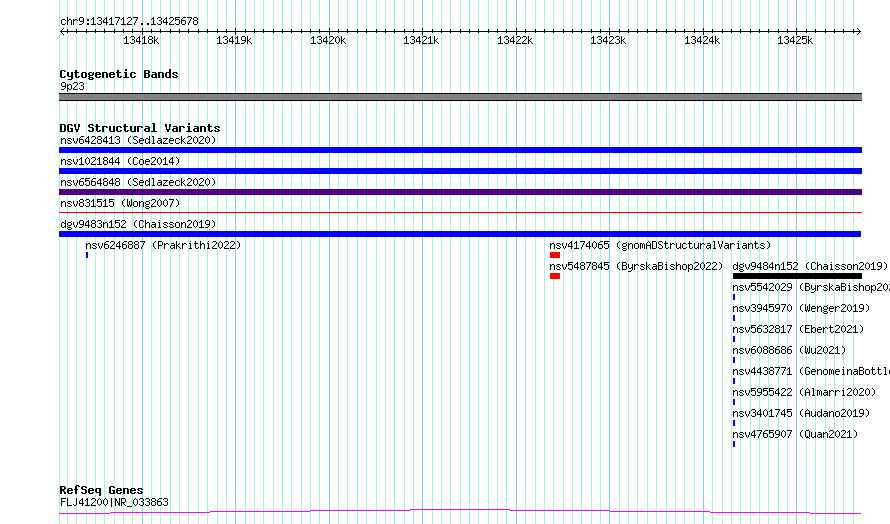Image resolution: width=890 pixels, height=524 pixels.
Task: Click the right arrow end of the ruler
Action: pos(859,31)
